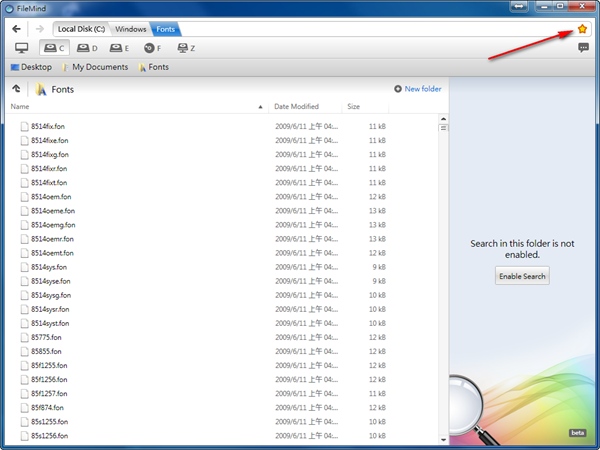The image size is (600, 450).
Task: Sort by Date Modified column header
Action: point(296,106)
